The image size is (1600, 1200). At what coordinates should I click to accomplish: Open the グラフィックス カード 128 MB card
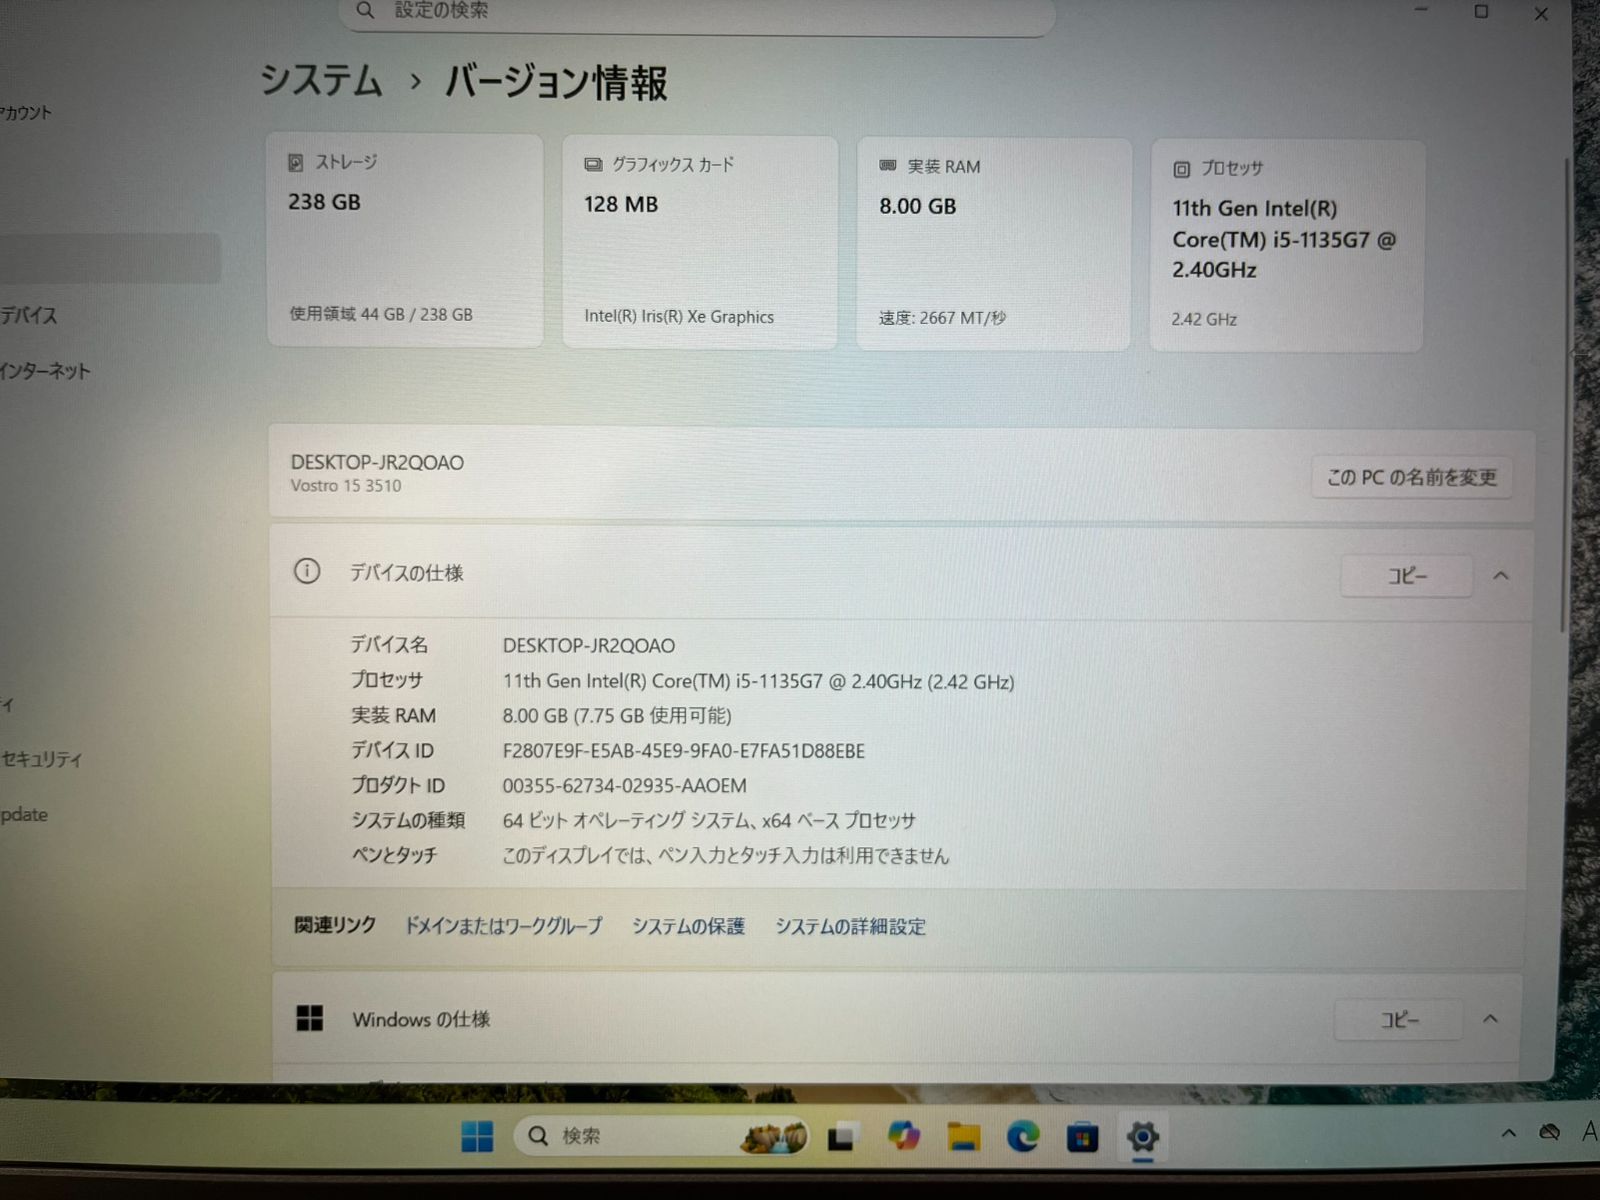coord(700,243)
